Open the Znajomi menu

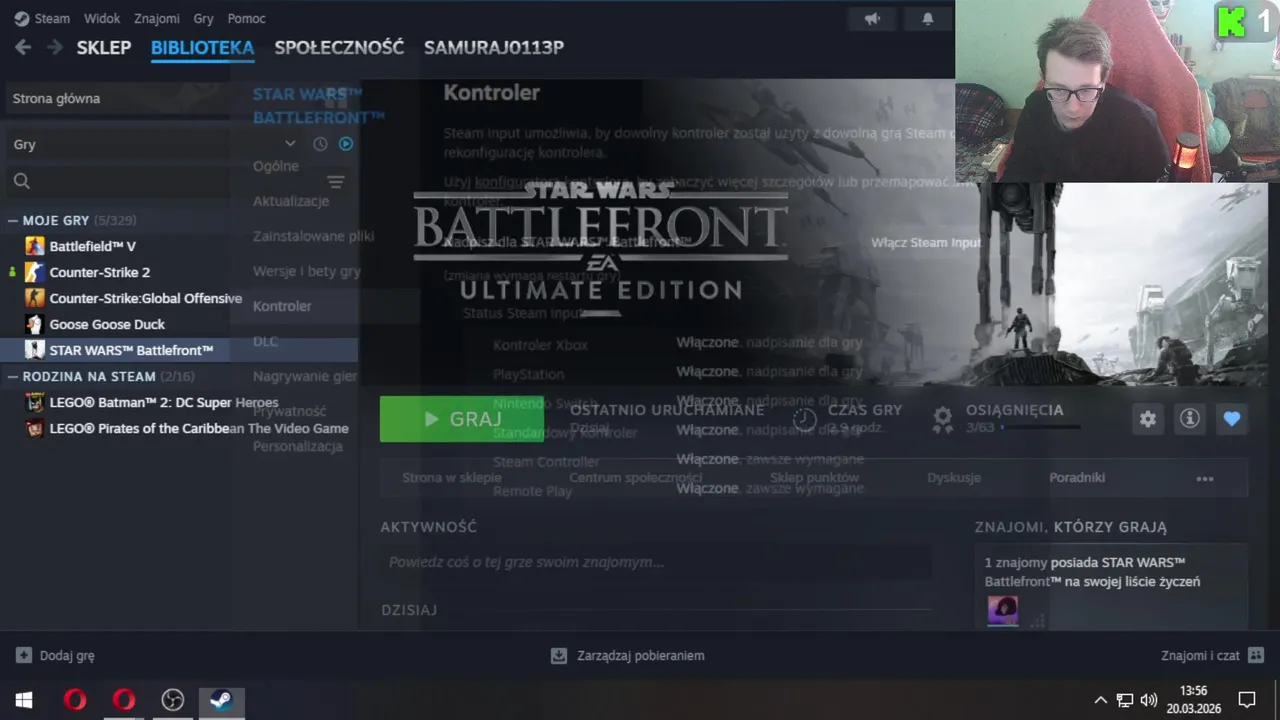tap(157, 18)
